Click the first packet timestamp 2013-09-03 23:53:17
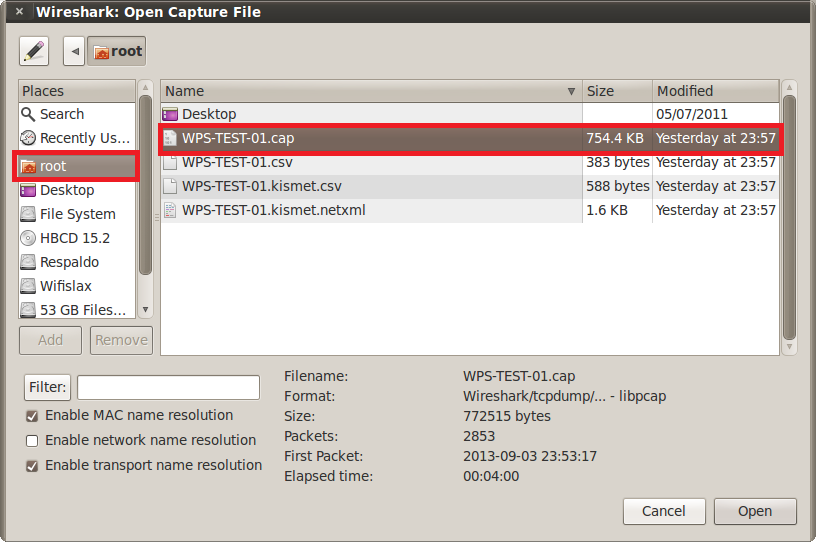The image size is (816, 542). coord(530,456)
